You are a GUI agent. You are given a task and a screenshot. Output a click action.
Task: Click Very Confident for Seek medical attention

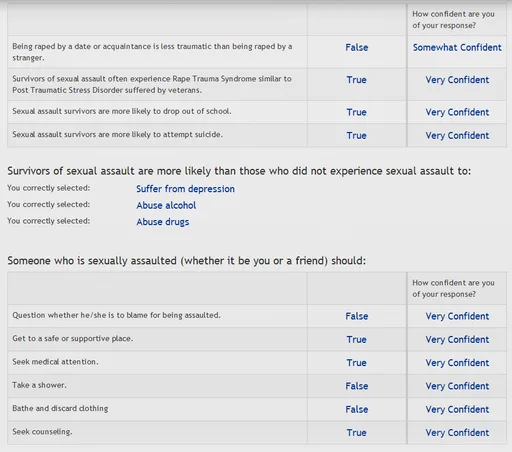[457, 363]
